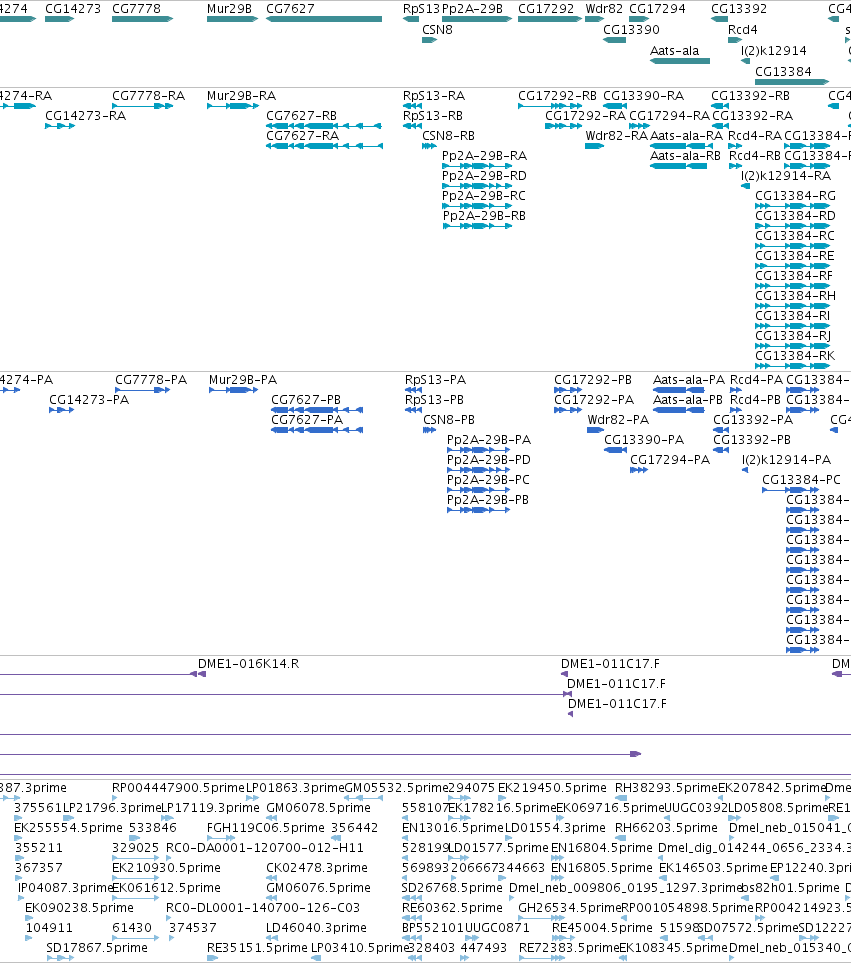Viewport: 851px width, 963px height.
Task: Click EST RP004447900.5prime
Action: pyautogui.click(x=178, y=787)
